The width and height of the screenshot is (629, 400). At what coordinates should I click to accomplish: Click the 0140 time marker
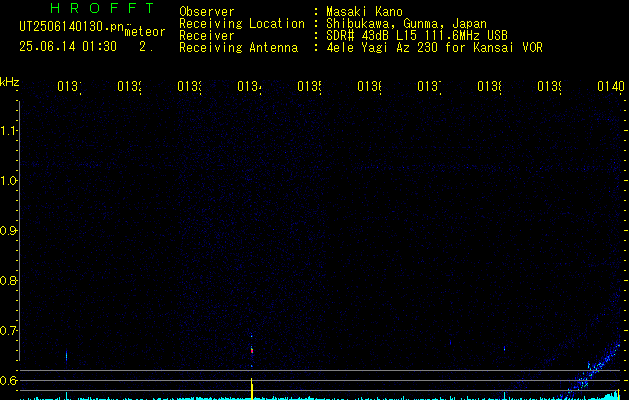click(611, 87)
